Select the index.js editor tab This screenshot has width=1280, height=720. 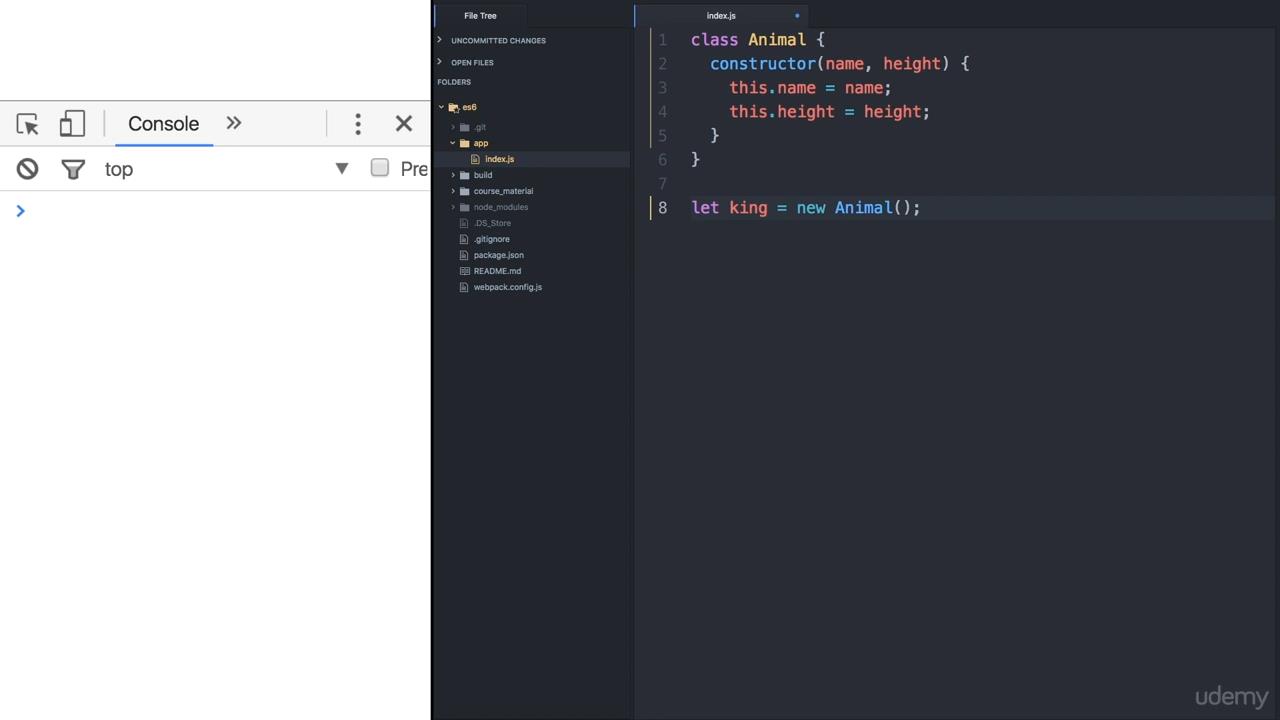pos(721,16)
